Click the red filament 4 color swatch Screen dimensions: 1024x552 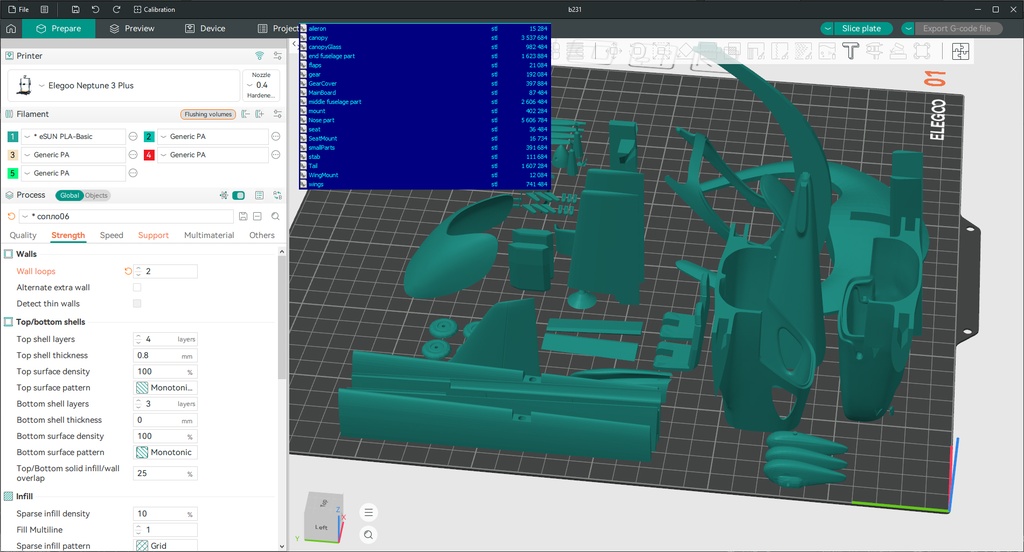(x=149, y=155)
